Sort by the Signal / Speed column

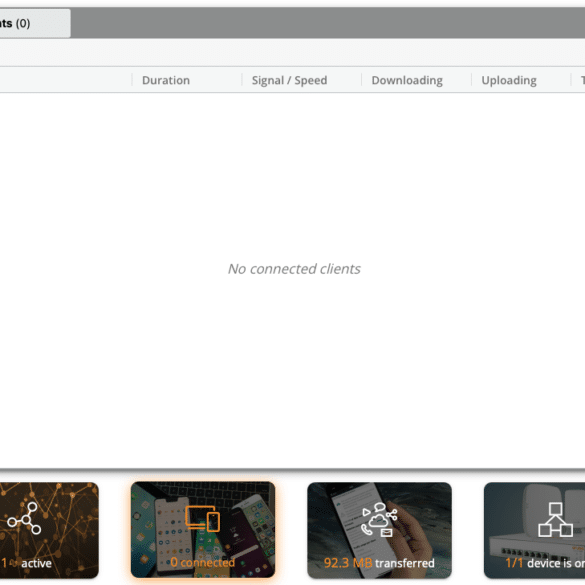[x=289, y=80]
